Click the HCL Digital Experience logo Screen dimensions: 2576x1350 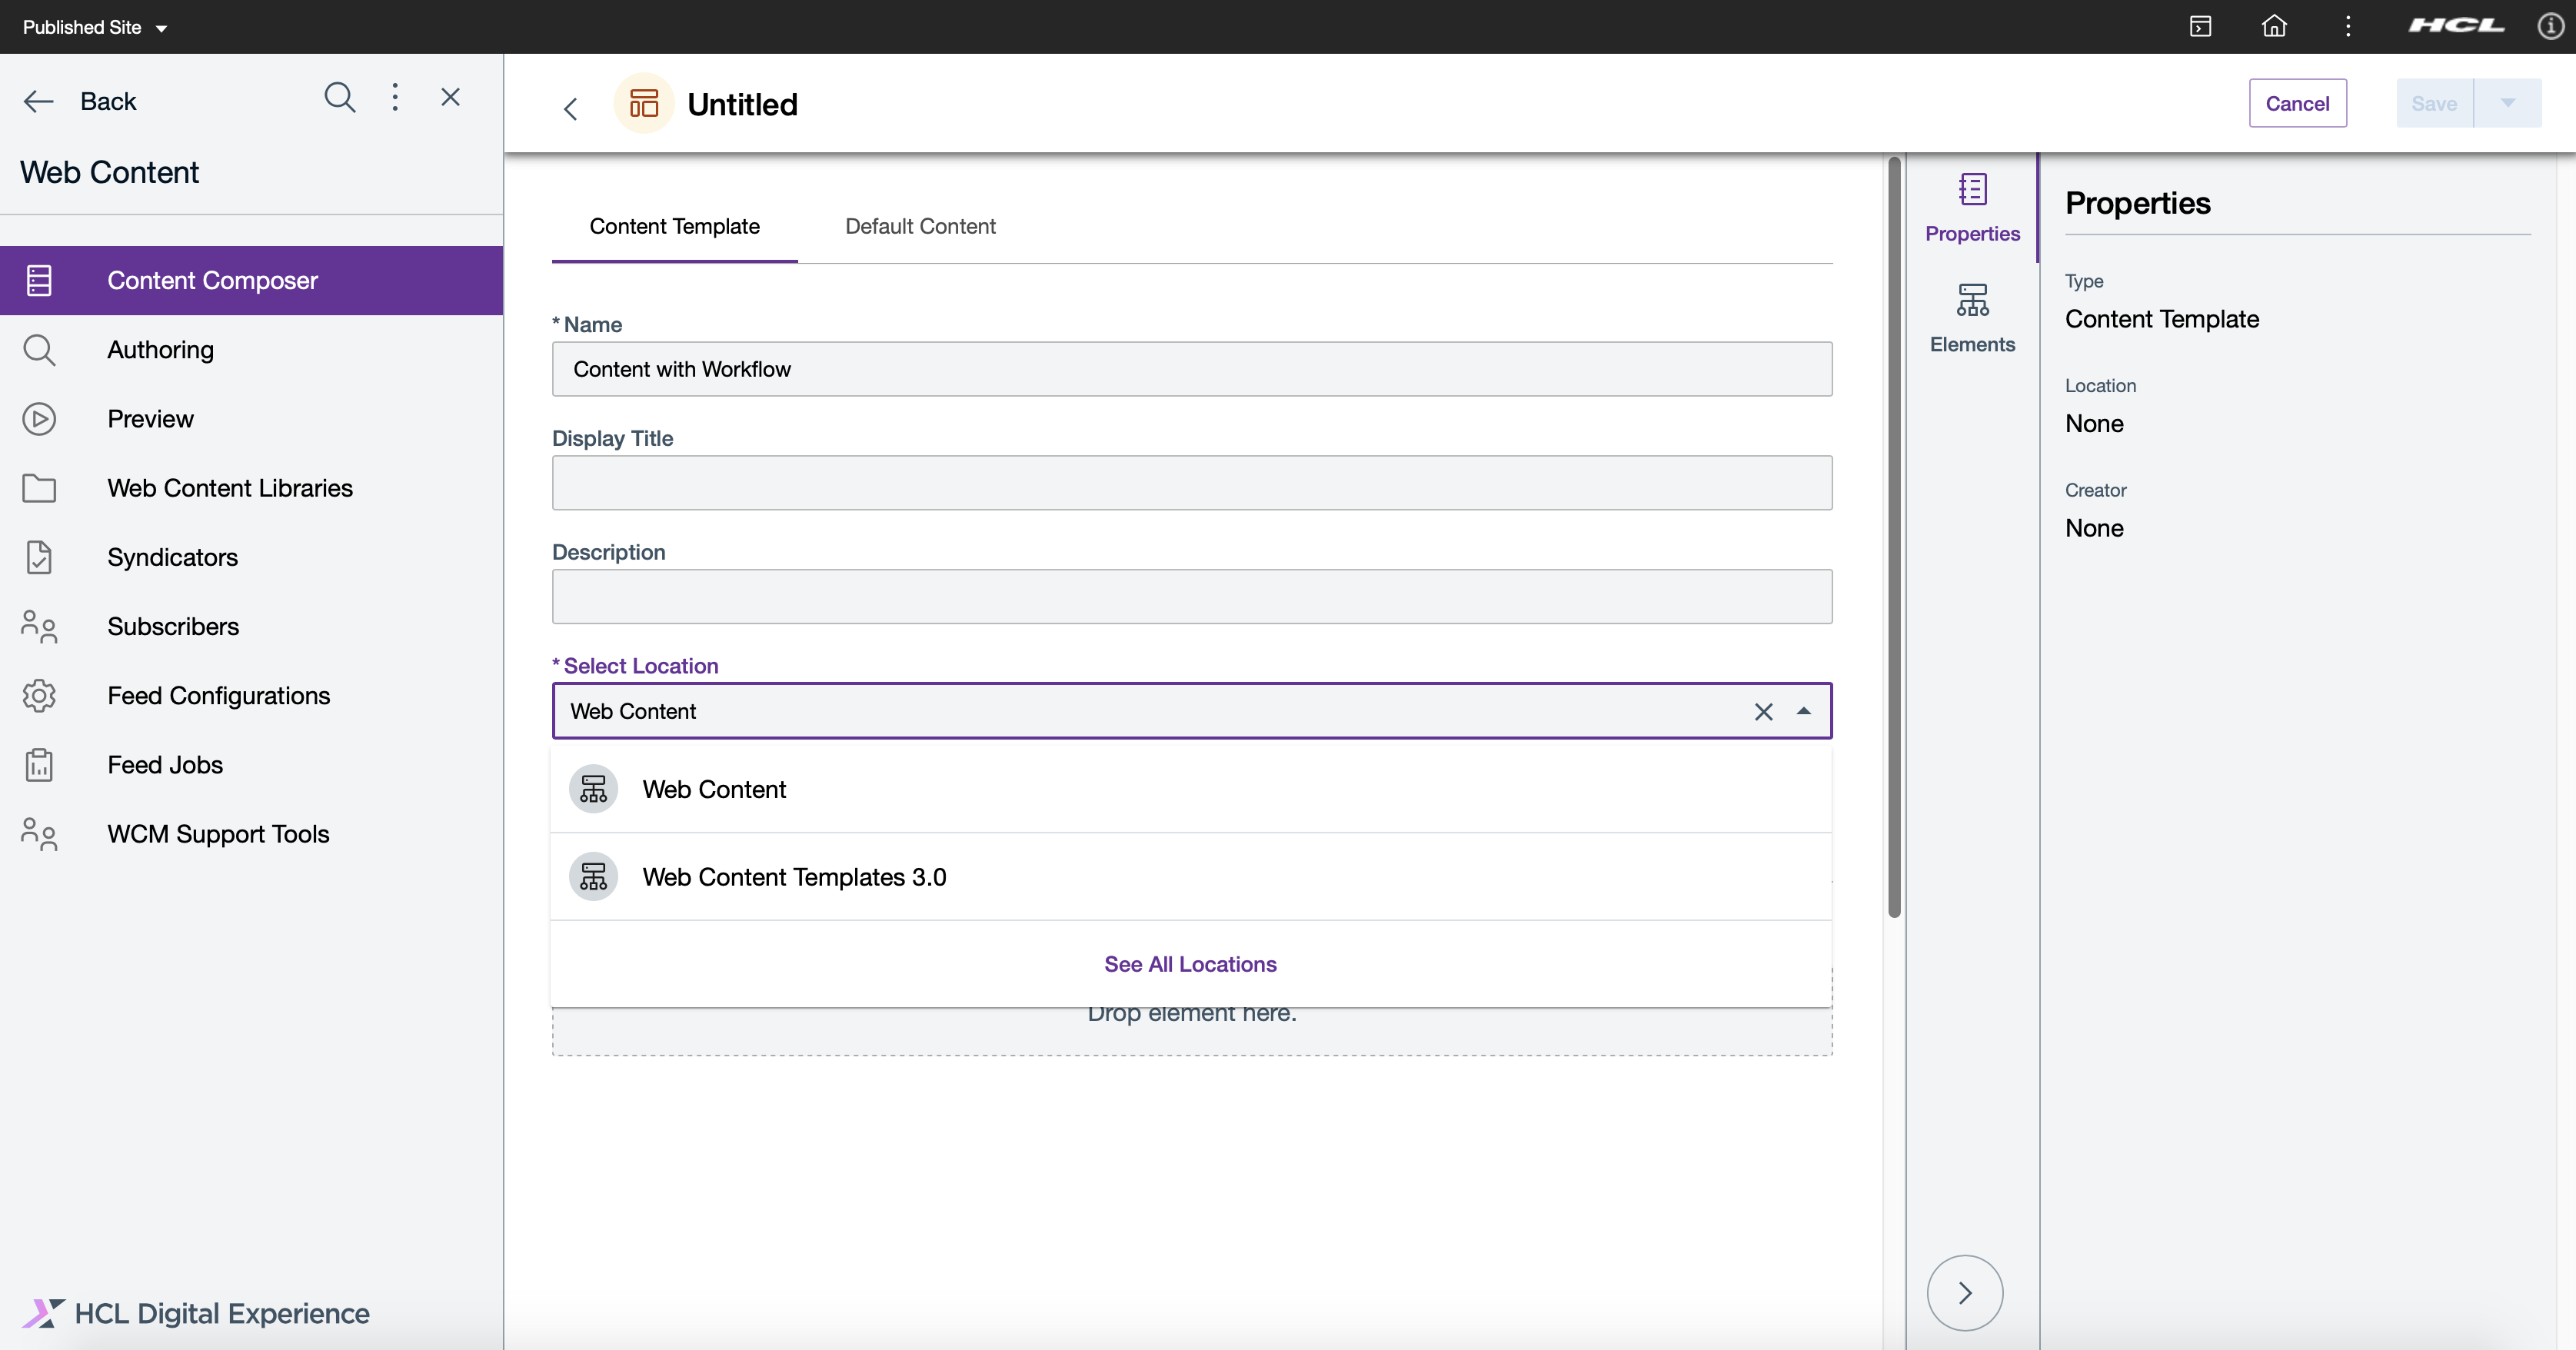[x=196, y=1313]
